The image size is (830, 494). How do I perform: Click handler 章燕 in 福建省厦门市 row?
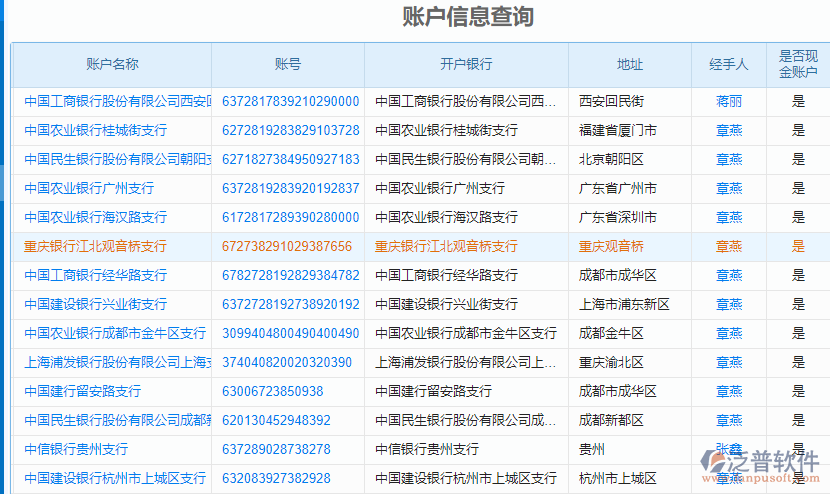pos(729,130)
